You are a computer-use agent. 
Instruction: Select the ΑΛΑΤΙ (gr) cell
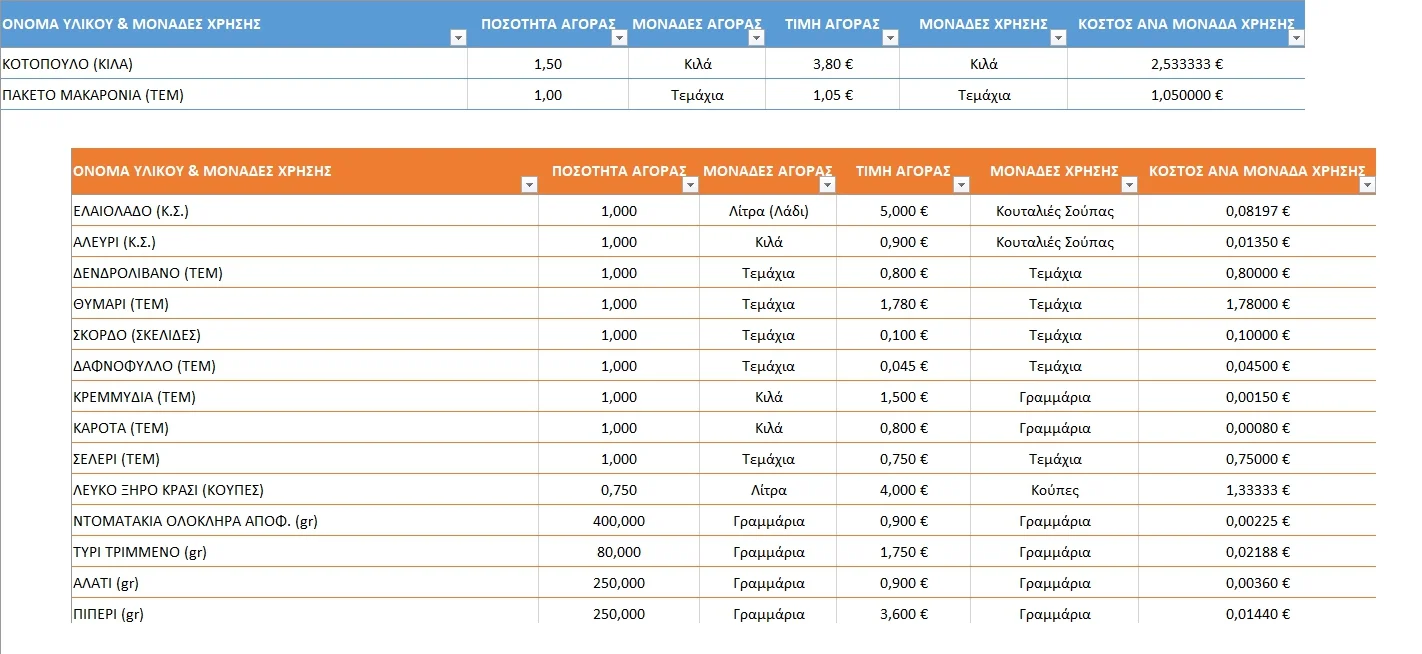(305, 583)
